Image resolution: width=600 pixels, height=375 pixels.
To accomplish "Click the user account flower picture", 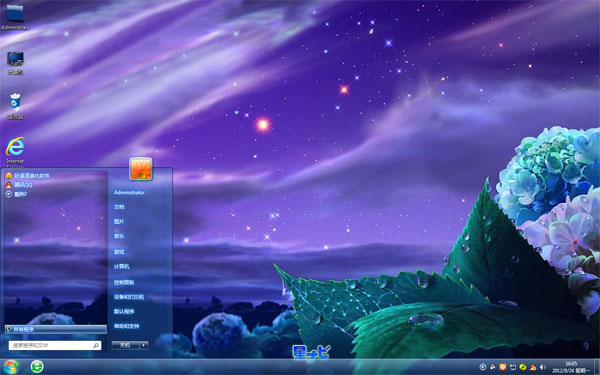I will coord(141,168).
